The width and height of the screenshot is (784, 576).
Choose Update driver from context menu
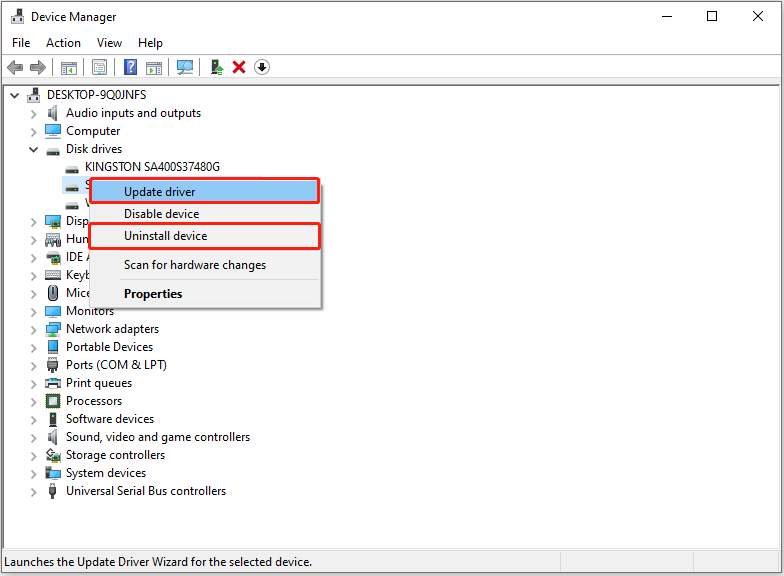click(205, 192)
